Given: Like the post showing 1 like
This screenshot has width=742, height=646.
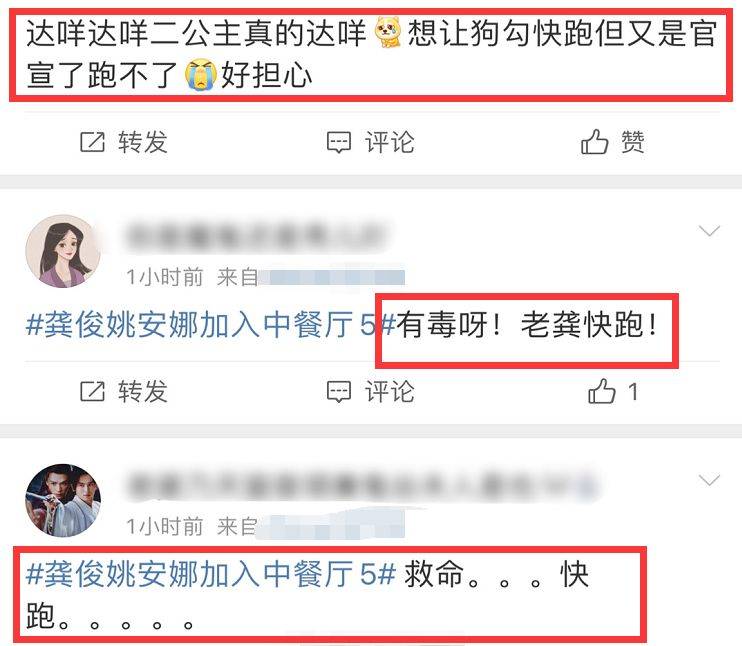Looking at the screenshot, I should (x=601, y=391).
